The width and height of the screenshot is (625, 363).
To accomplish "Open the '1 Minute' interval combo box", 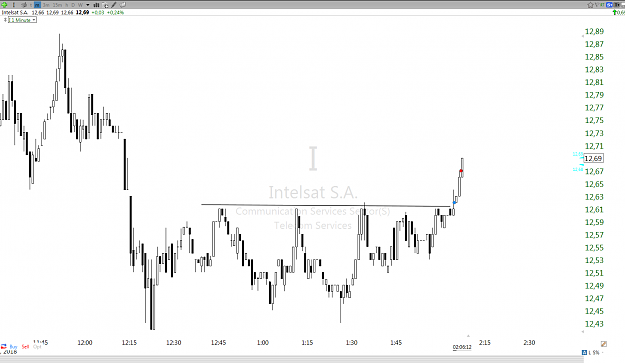I will tap(22, 20).
